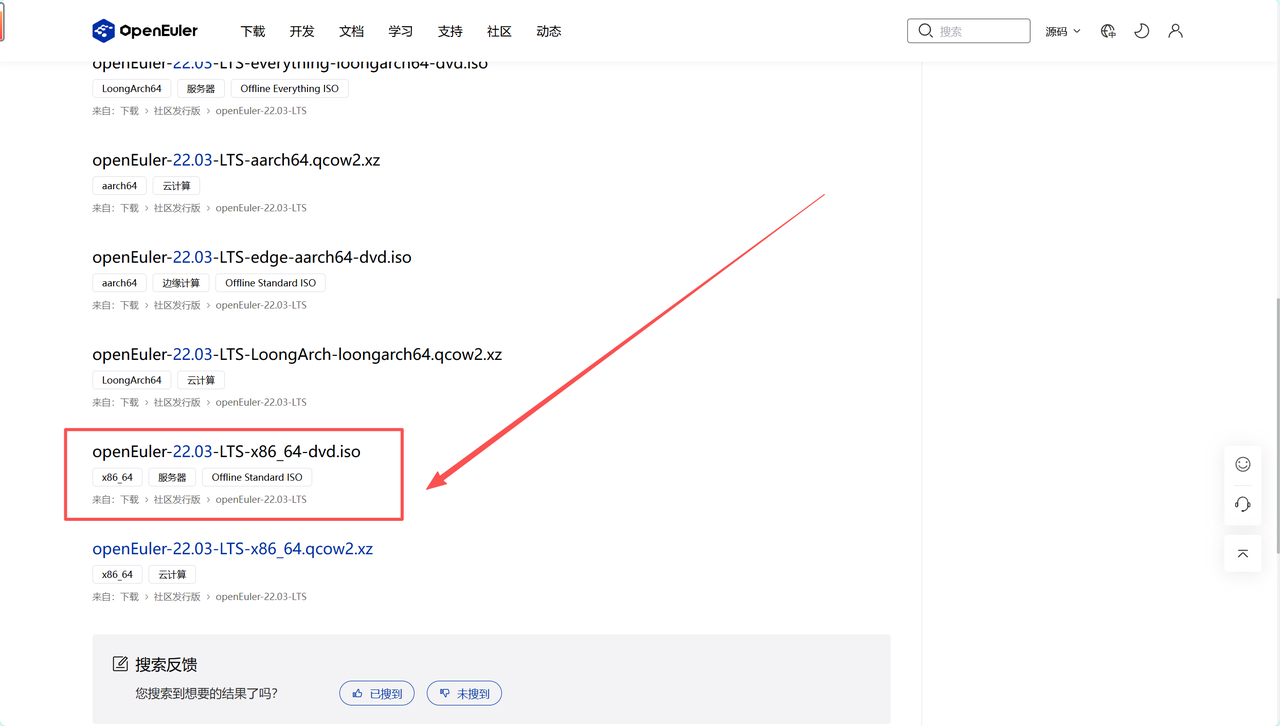Open the language globe icon
Image resolution: width=1280 pixels, height=726 pixels.
tap(1108, 31)
